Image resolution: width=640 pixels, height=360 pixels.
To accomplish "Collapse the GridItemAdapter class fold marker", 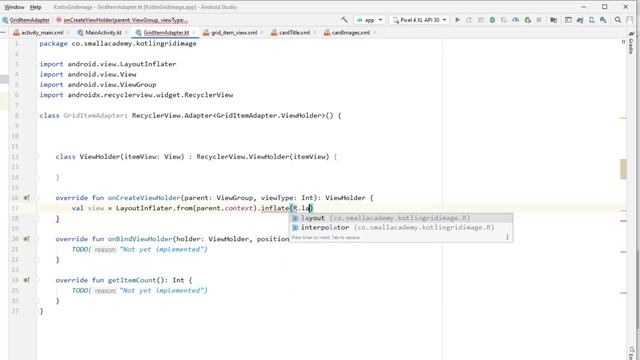I will 37,116.
